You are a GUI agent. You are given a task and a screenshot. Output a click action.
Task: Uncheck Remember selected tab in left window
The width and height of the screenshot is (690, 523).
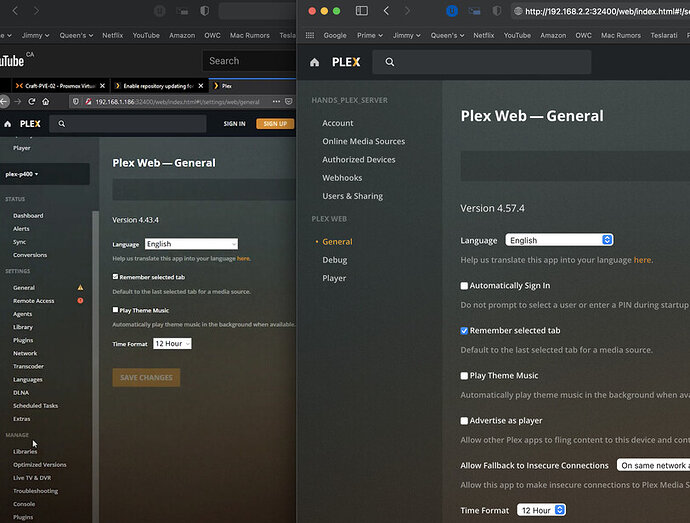(115, 276)
